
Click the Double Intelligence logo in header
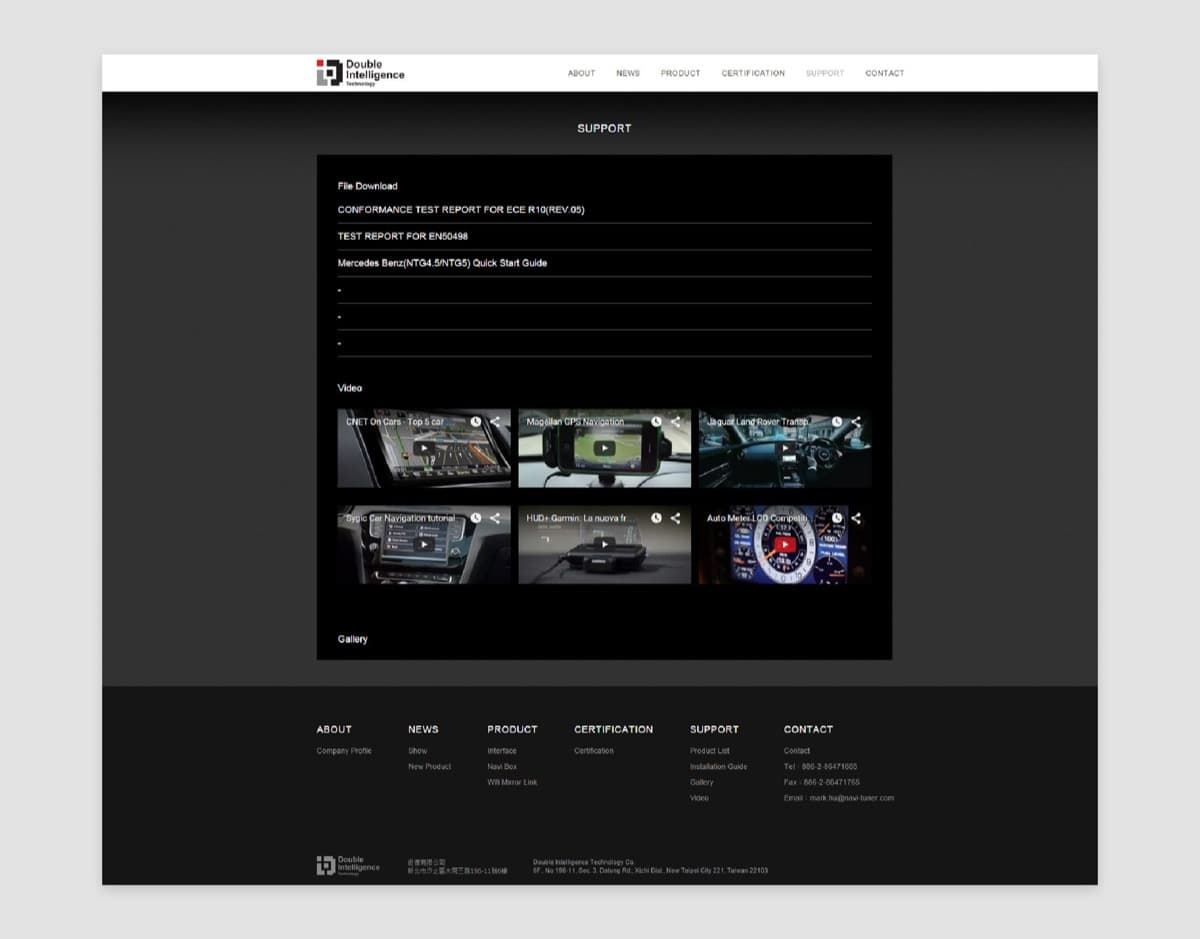click(361, 73)
